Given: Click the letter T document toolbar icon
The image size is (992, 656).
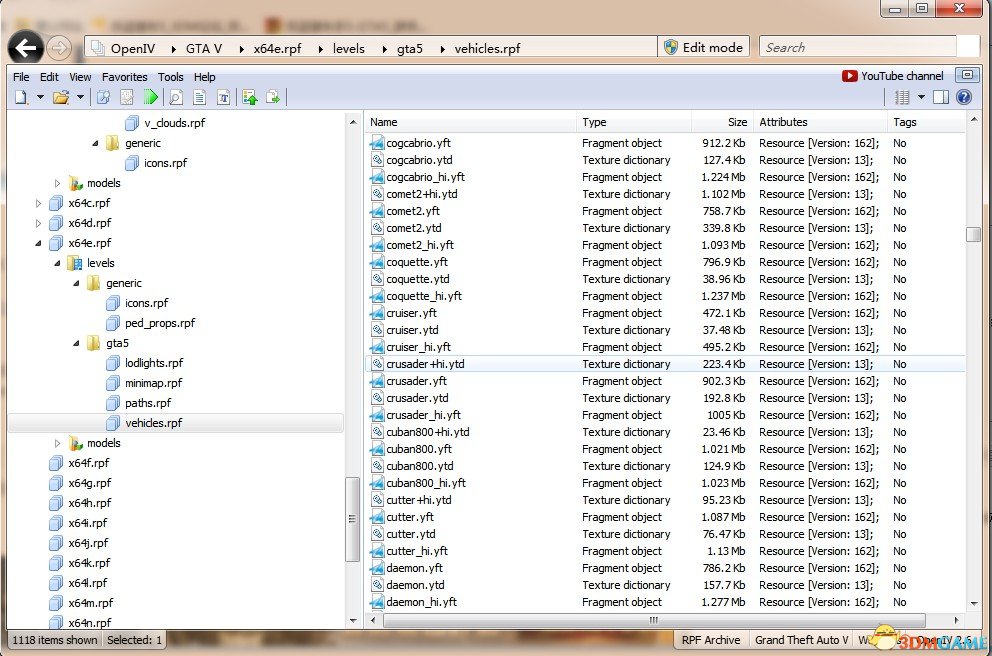Looking at the screenshot, I should tap(223, 97).
